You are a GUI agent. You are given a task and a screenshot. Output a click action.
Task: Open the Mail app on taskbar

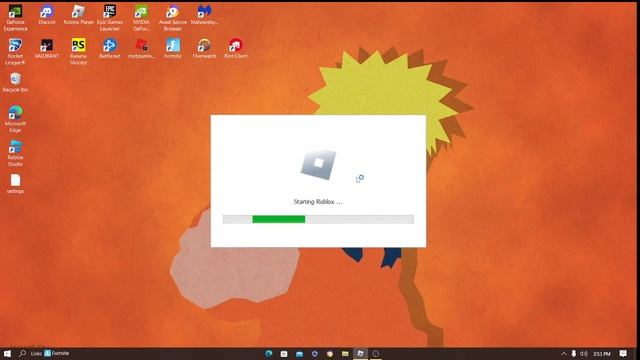click(299, 353)
